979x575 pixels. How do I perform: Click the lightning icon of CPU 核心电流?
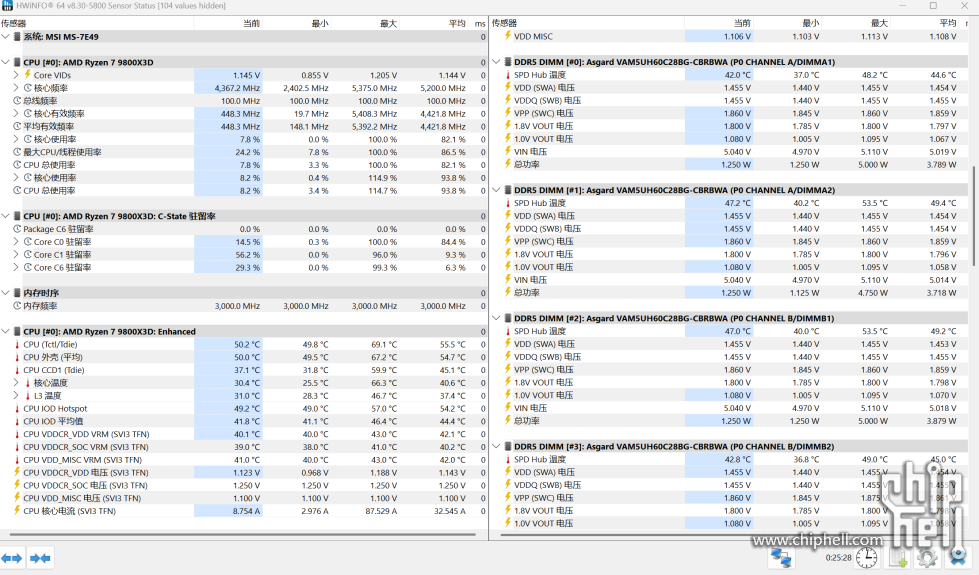tap(17, 511)
